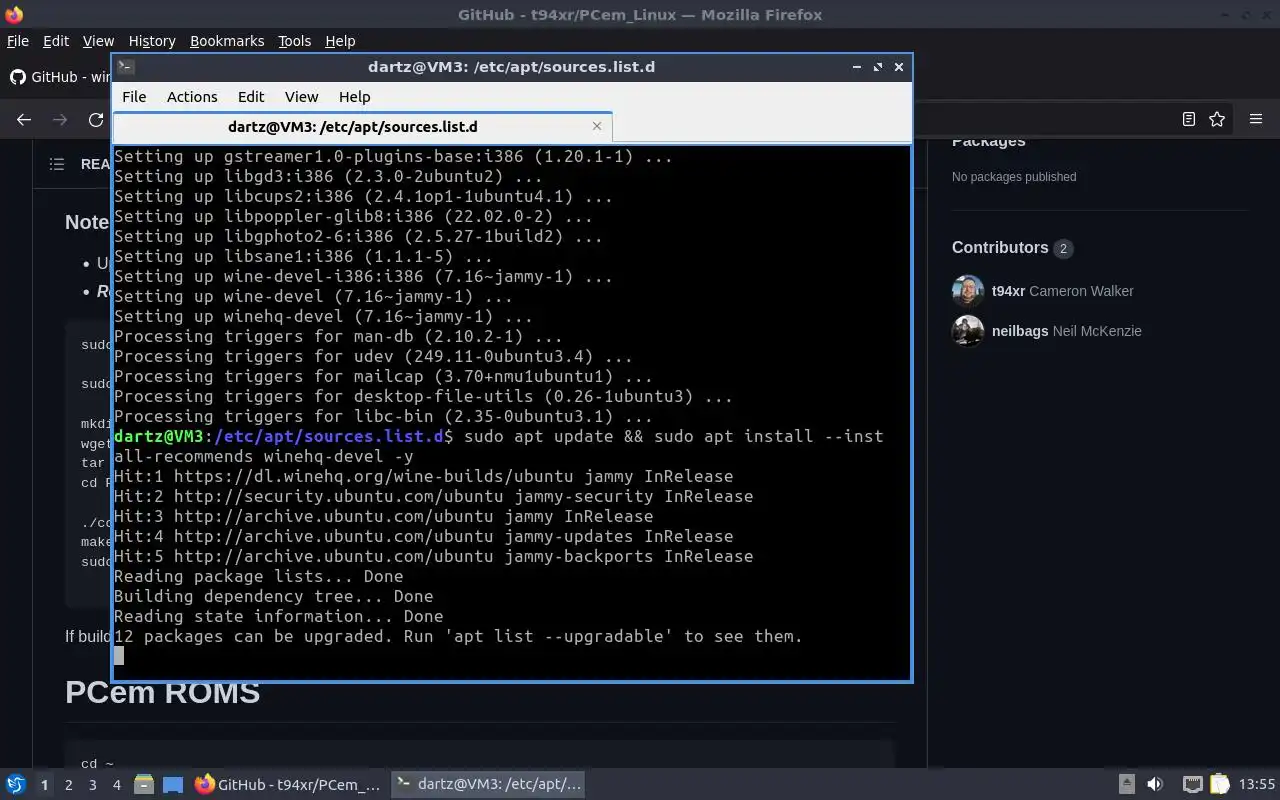Open contributor t94xr Cameron Walker profile
Image resolution: width=1280 pixels, height=800 pixels.
[x=1063, y=291]
